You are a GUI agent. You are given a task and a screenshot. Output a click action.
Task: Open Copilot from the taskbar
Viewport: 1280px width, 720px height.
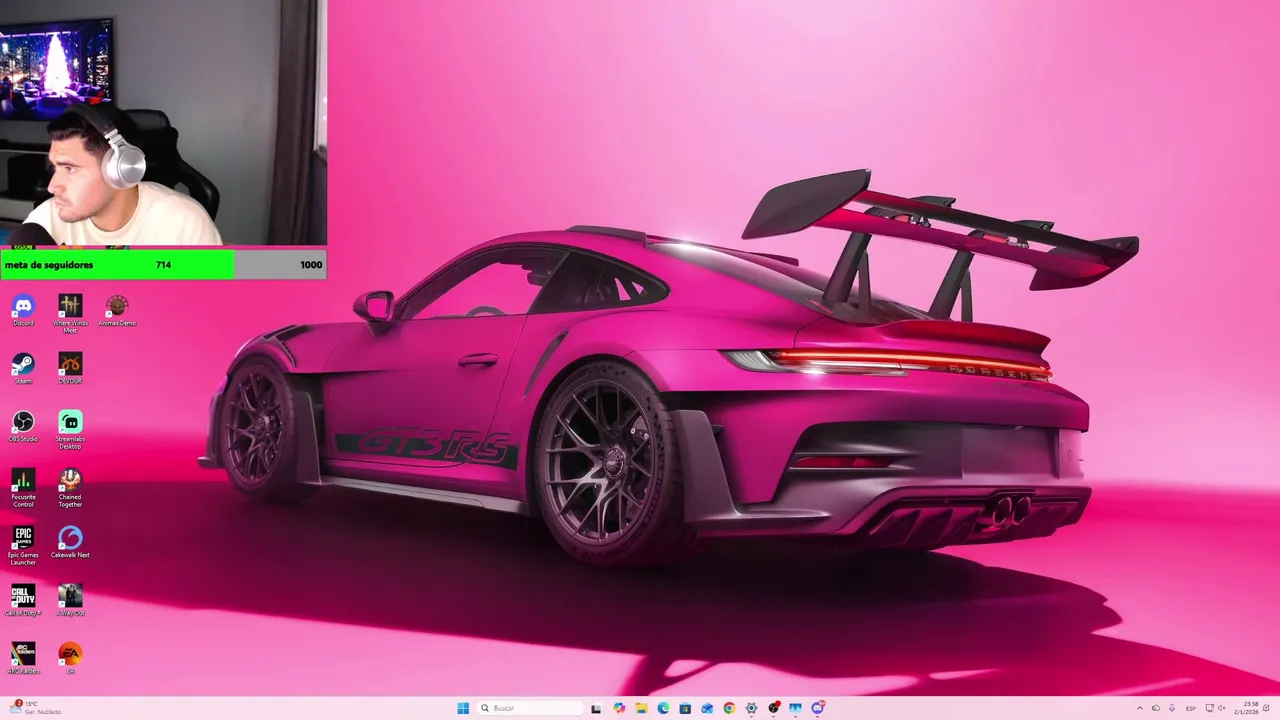click(619, 708)
